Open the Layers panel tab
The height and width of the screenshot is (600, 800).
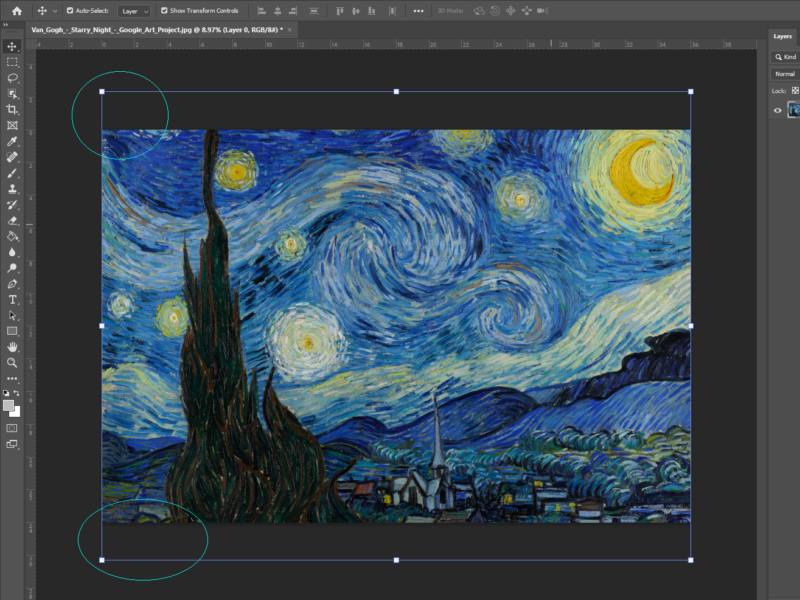click(x=782, y=36)
